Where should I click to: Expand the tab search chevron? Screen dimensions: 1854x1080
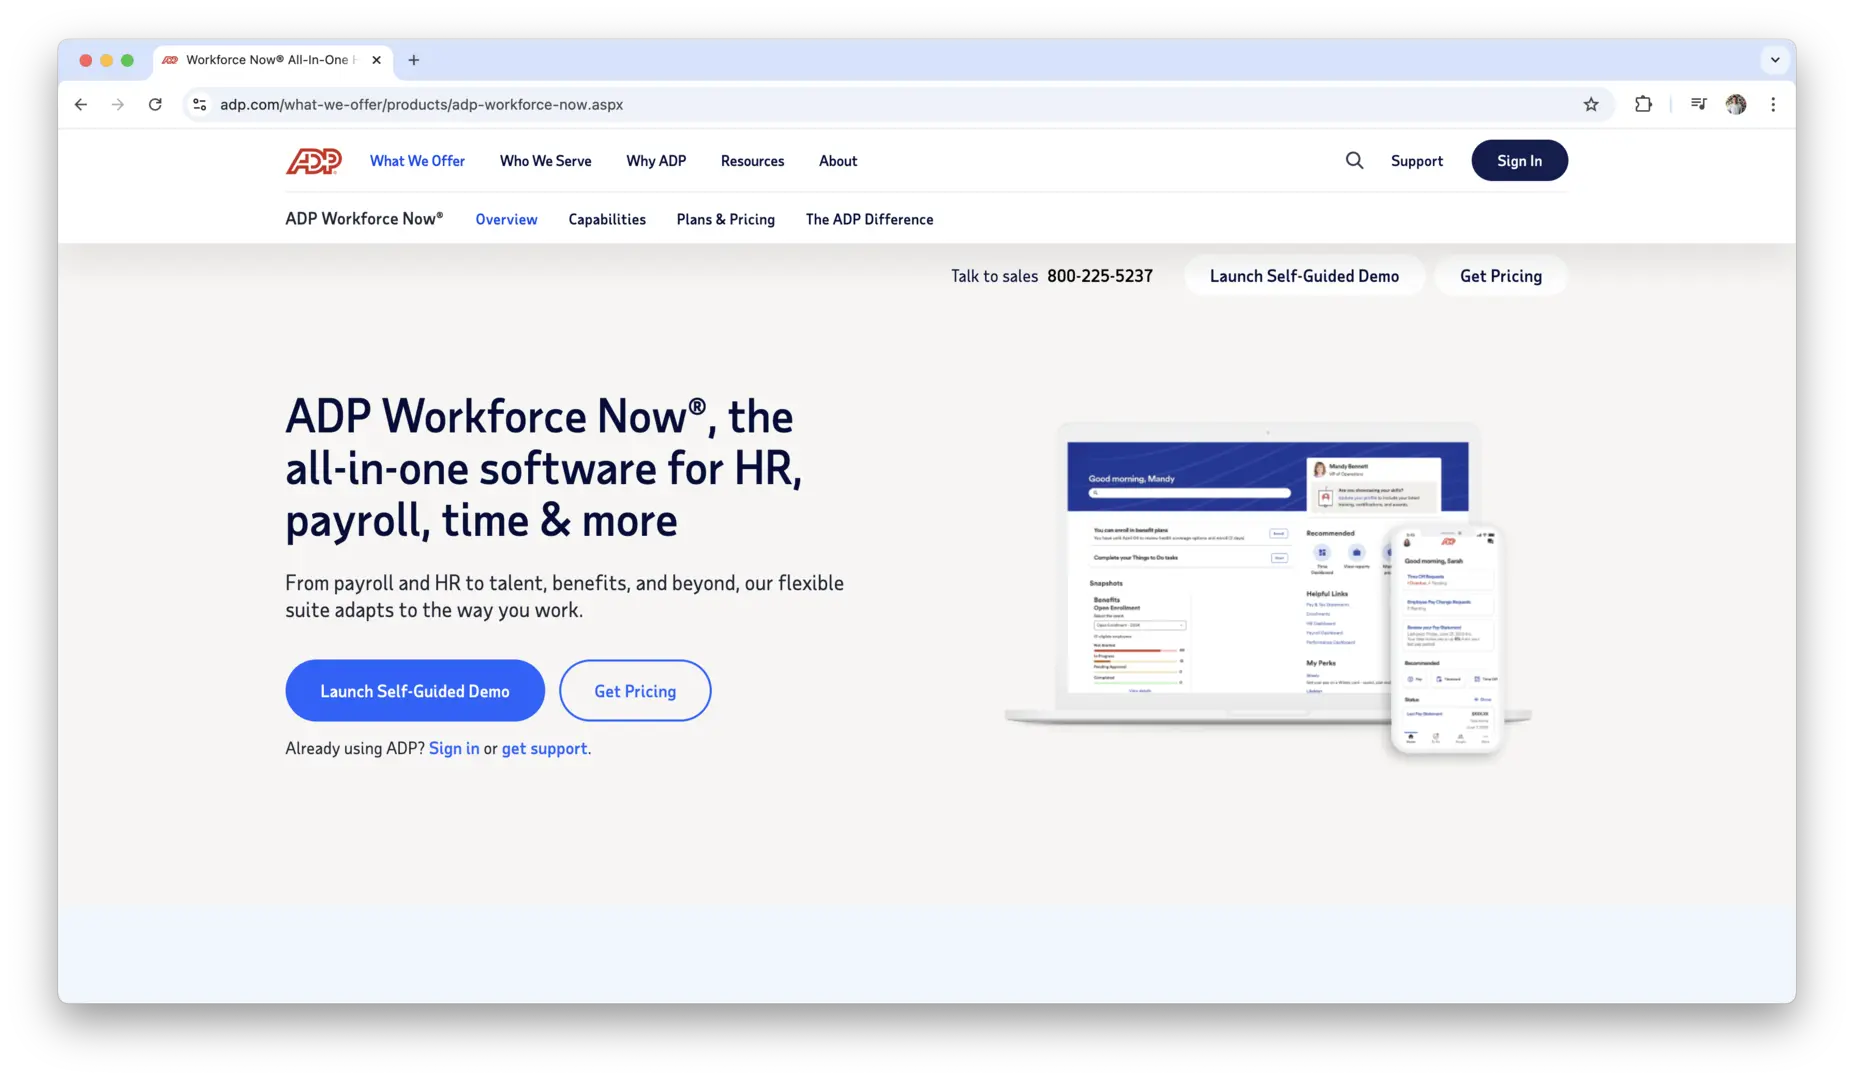(1775, 60)
